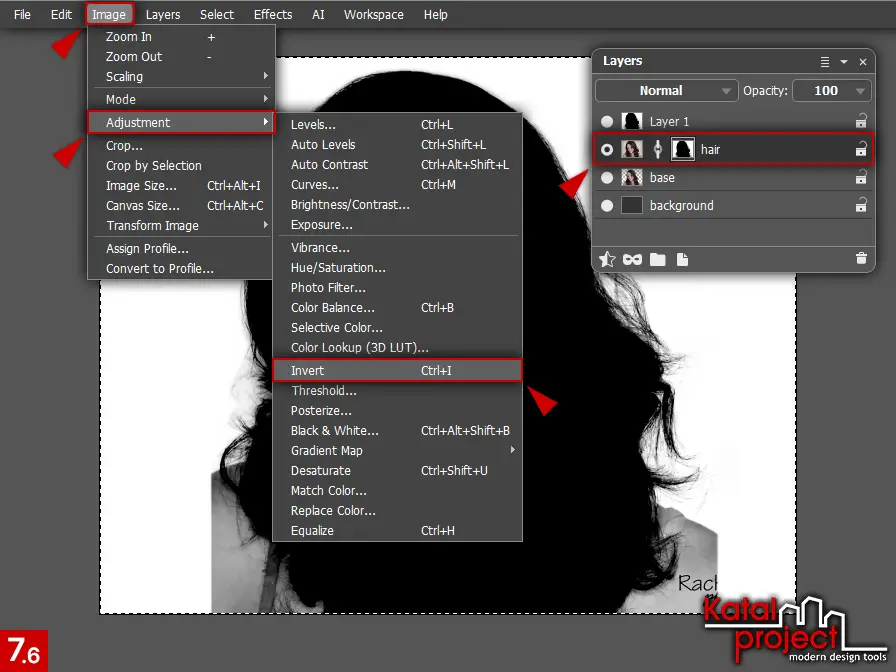Toggle visibility of Layer 1

click(x=608, y=121)
